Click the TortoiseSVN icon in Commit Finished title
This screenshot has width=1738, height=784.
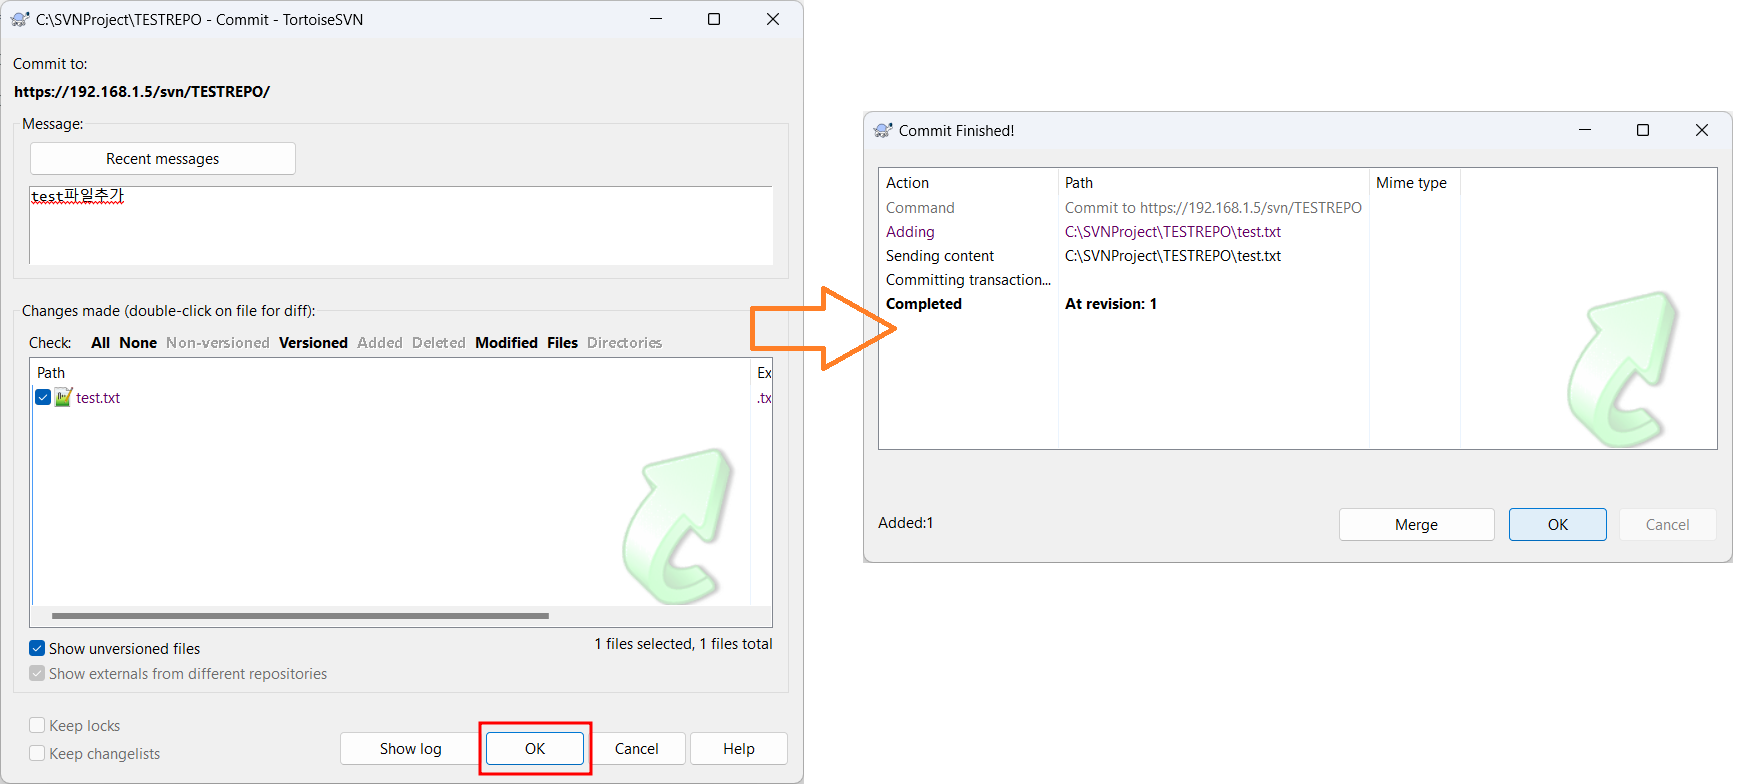coord(883,130)
